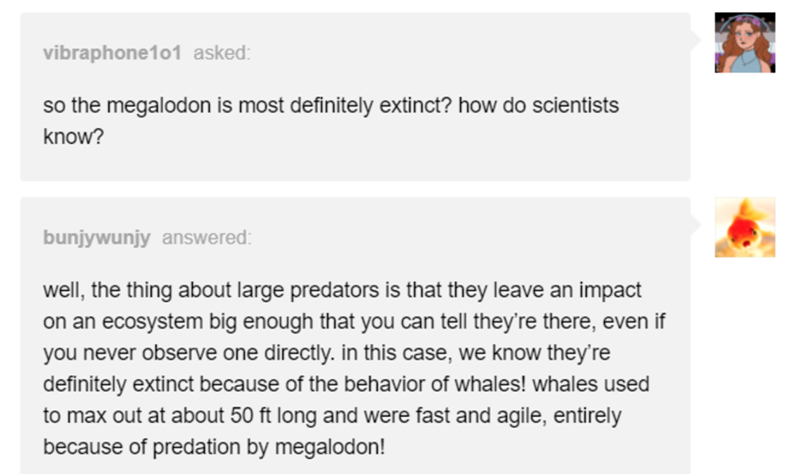Click vibraphone1o1's portrait avatar
The height and width of the screenshot is (474, 800).
745,43
